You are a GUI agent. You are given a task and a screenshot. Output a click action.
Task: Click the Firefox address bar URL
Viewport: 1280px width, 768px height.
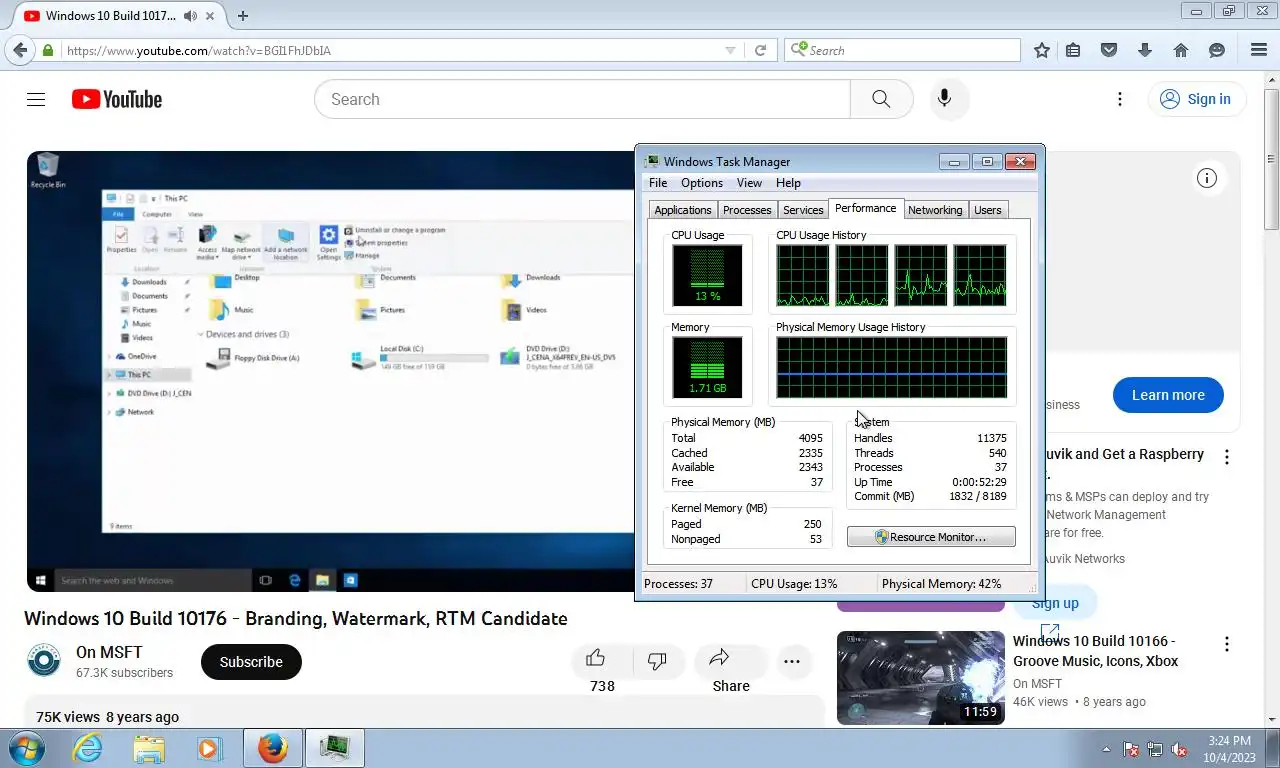click(x=198, y=50)
